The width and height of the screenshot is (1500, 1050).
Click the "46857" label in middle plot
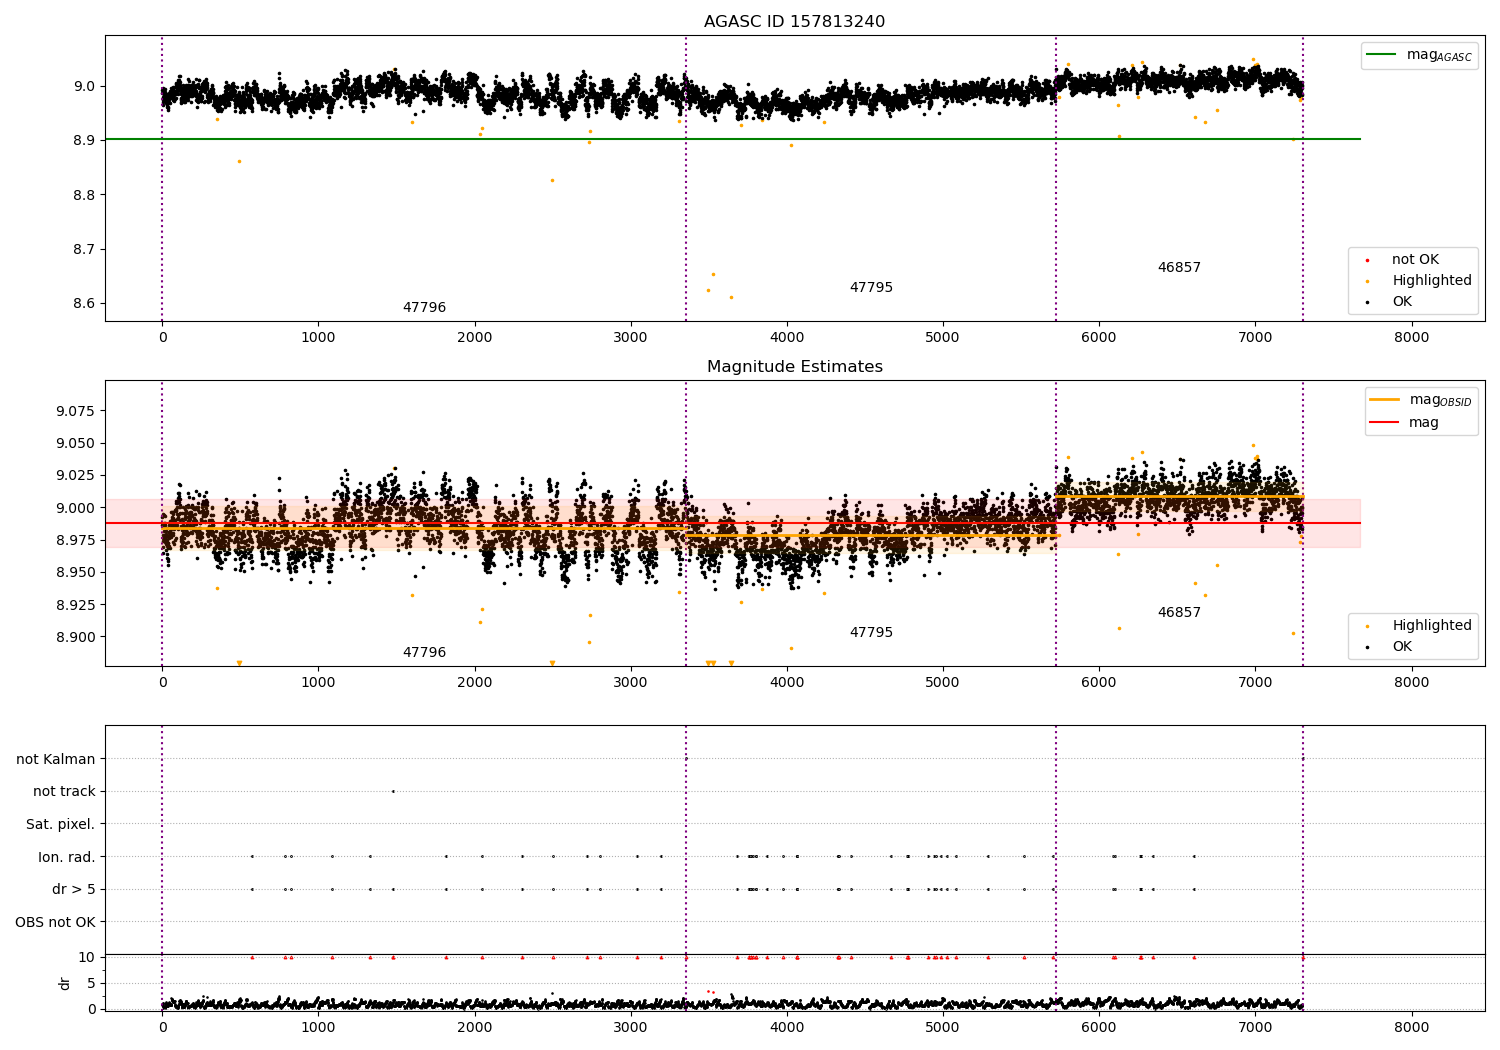pos(1179,613)
